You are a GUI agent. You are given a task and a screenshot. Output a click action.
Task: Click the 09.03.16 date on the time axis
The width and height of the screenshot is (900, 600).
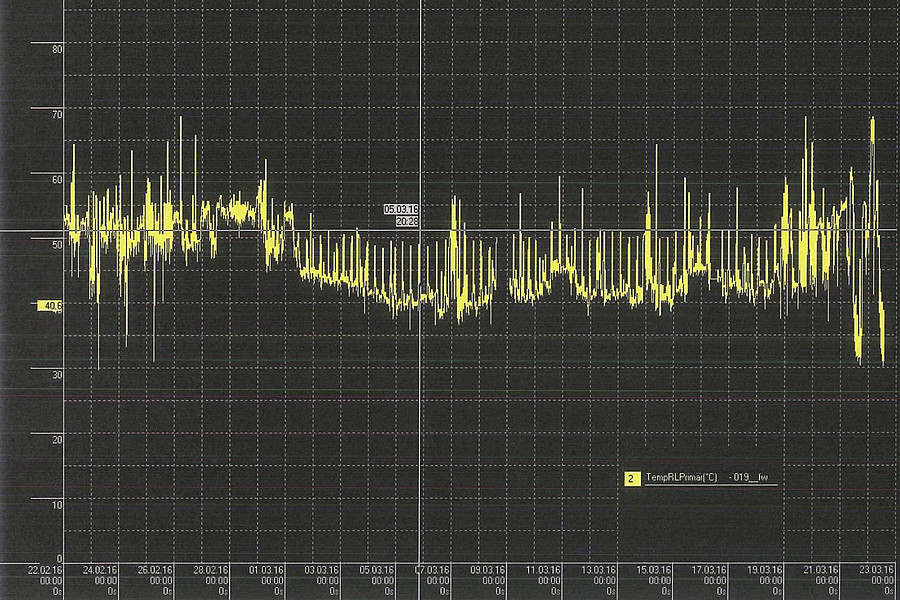click(x=488, y=570)
